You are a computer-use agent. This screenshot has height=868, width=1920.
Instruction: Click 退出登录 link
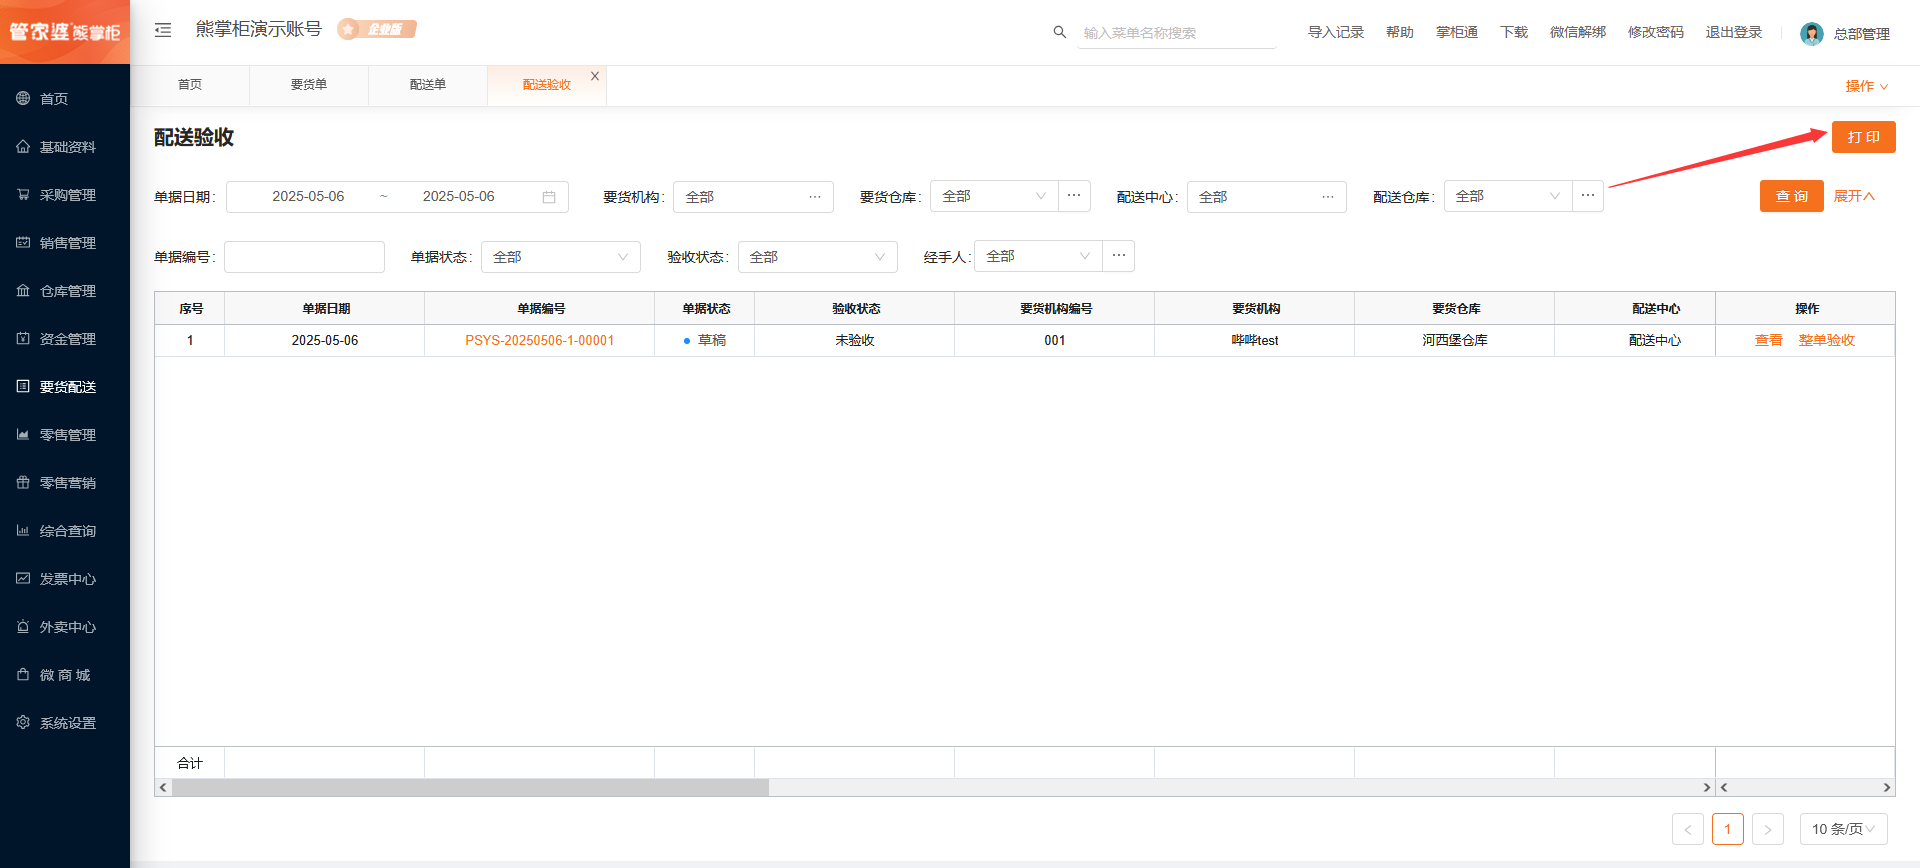click(1734, 32)
